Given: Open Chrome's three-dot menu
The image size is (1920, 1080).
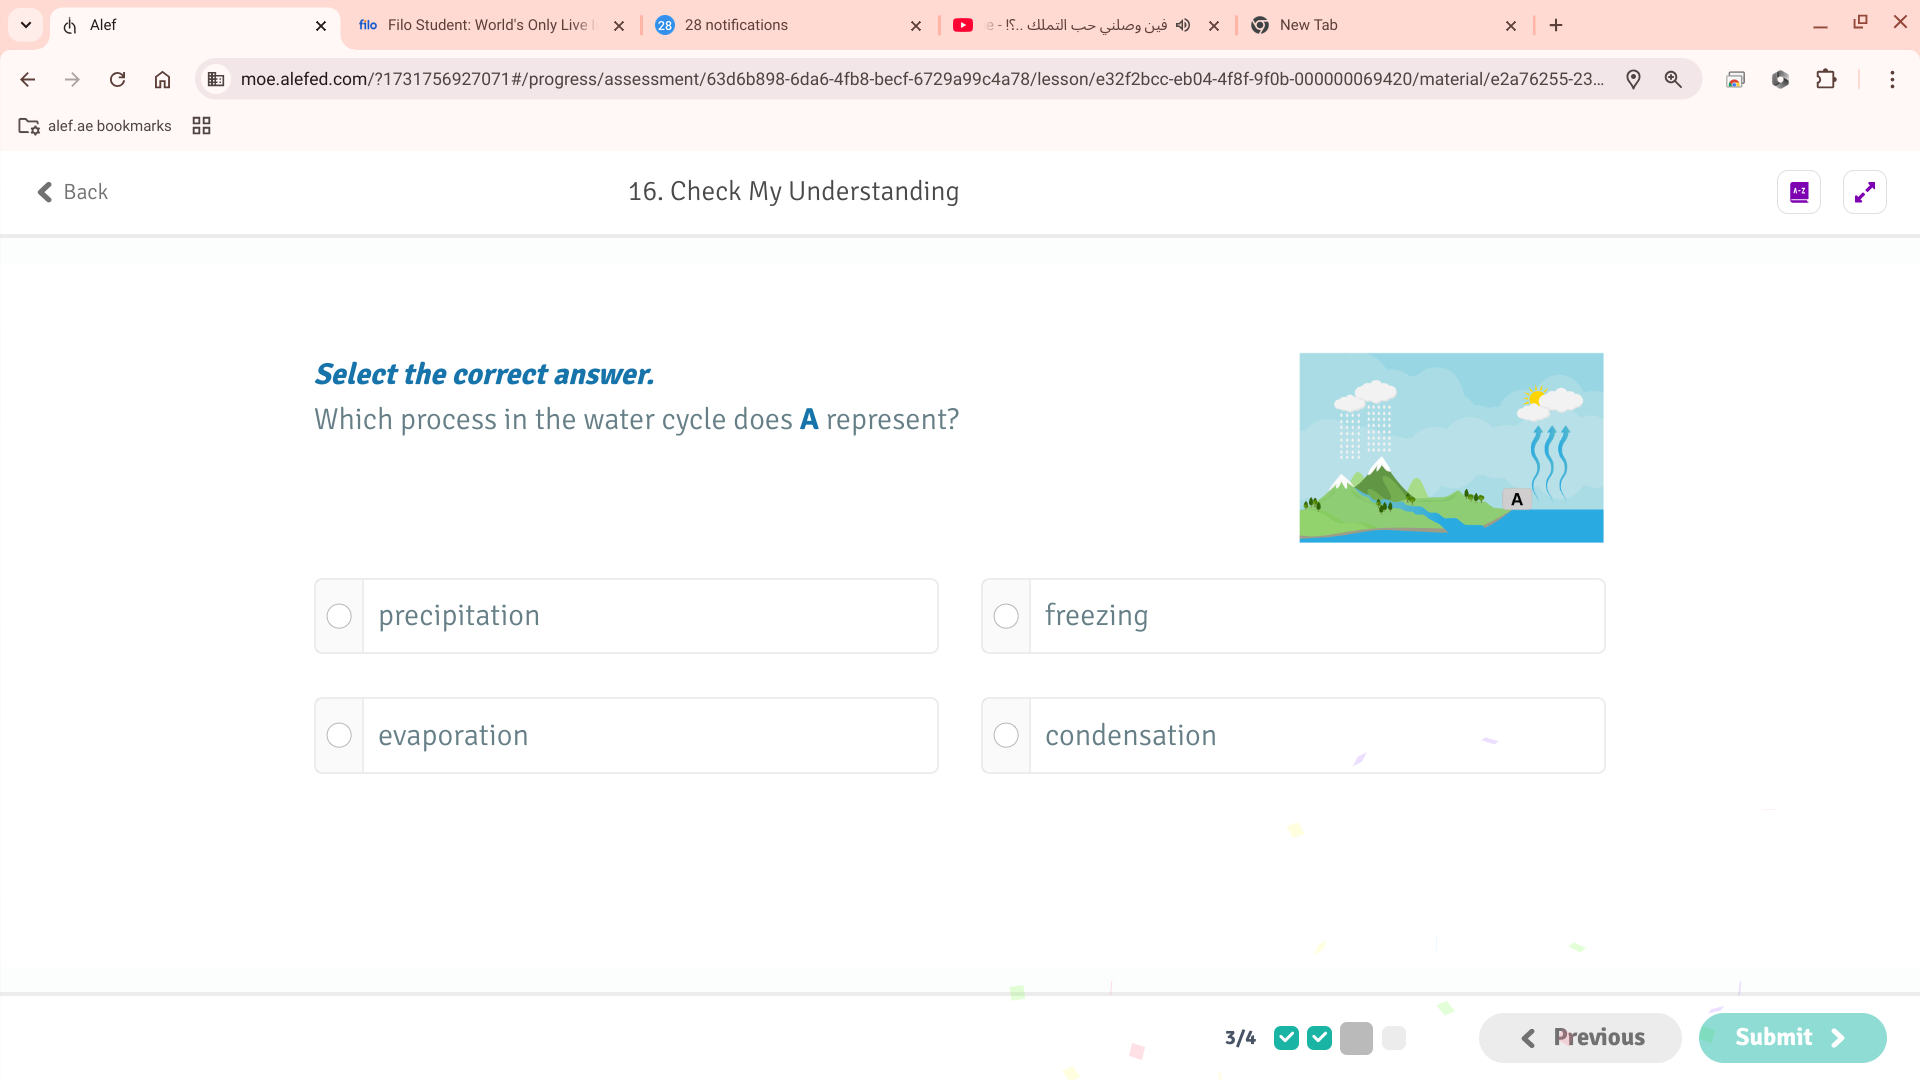Looking at the screenshot, I should point(1892,79).
